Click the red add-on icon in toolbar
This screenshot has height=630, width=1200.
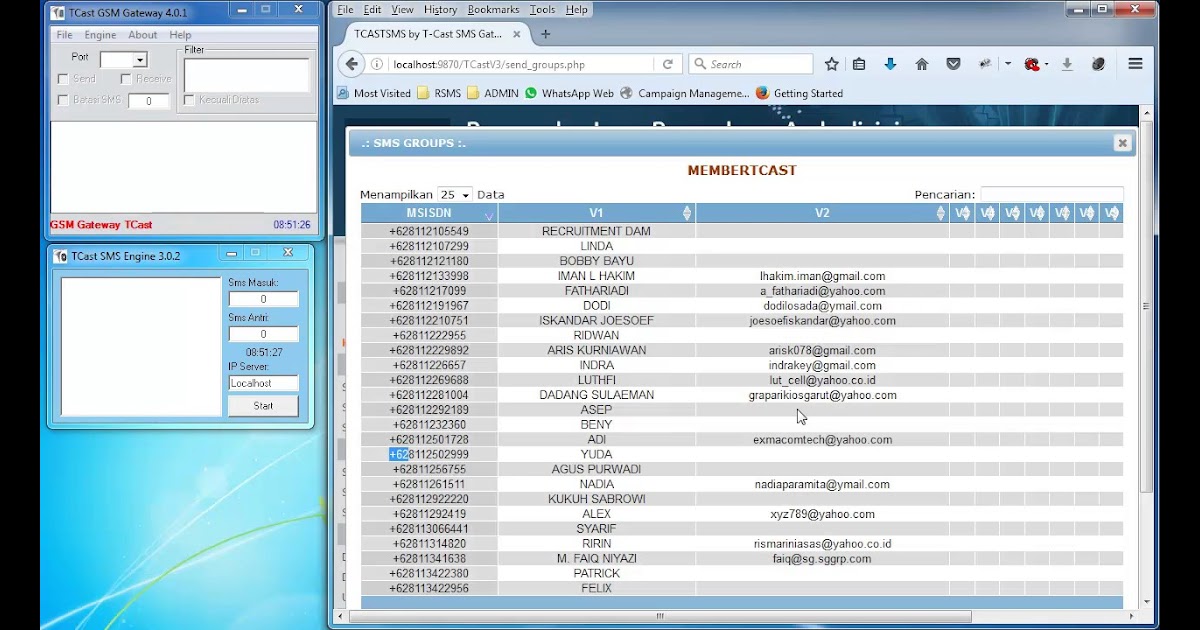[x=1032, y=64]
